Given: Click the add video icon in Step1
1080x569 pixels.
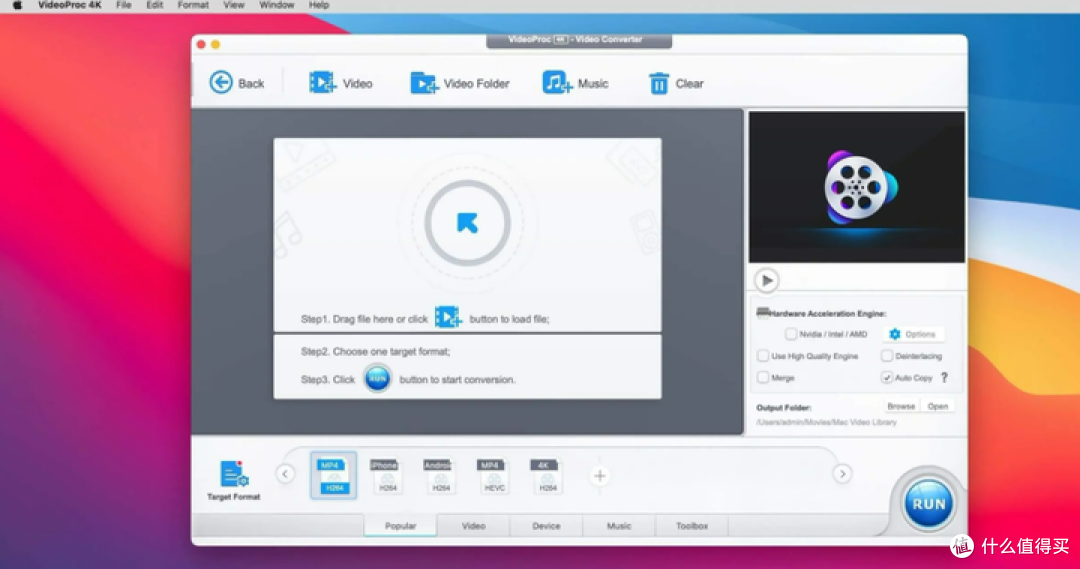Looking at the screenshot, I should (448, 318).
